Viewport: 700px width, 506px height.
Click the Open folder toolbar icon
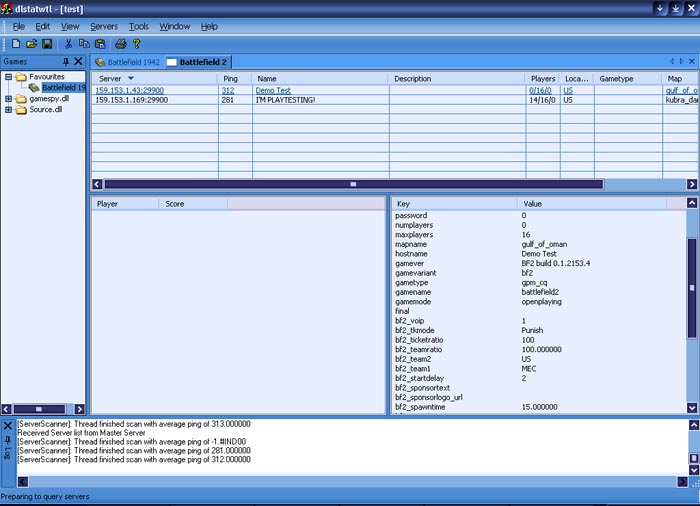click(x=31, y=44)
